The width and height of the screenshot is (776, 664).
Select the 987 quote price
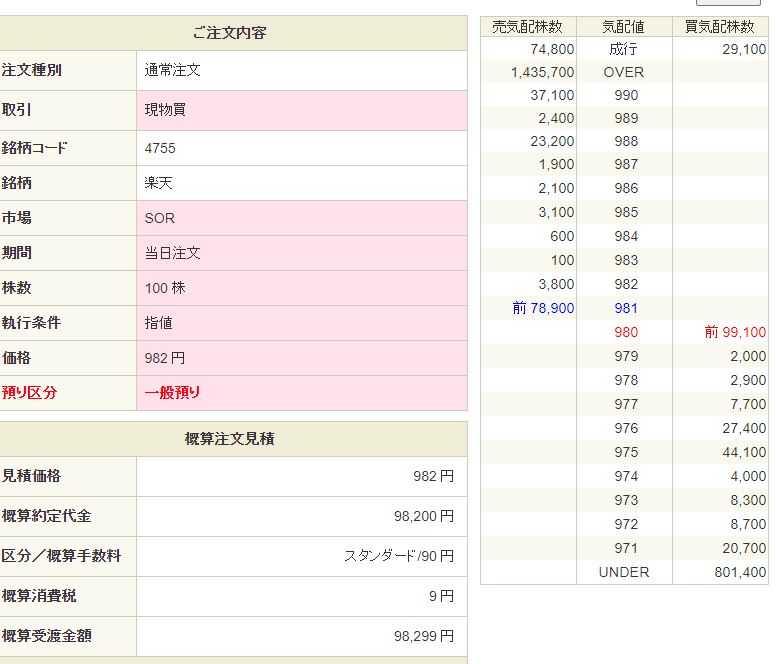click(x=626, y=164)
